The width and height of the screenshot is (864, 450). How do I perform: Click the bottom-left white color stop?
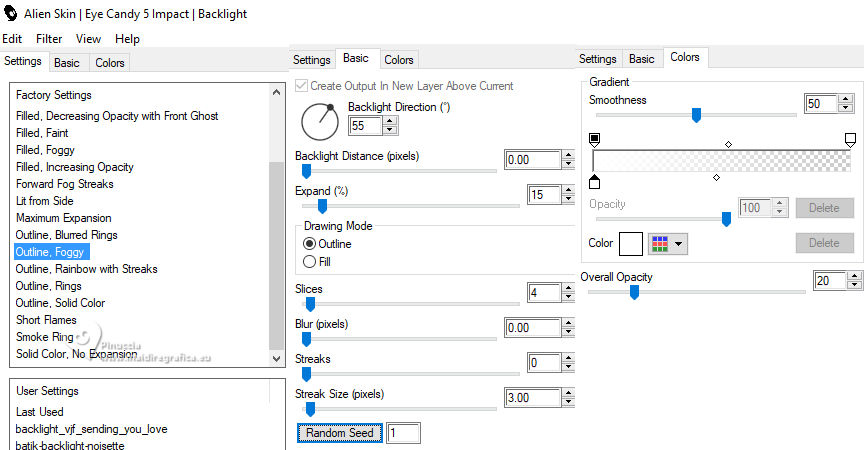pyautogui.click(x=594, y=182)
